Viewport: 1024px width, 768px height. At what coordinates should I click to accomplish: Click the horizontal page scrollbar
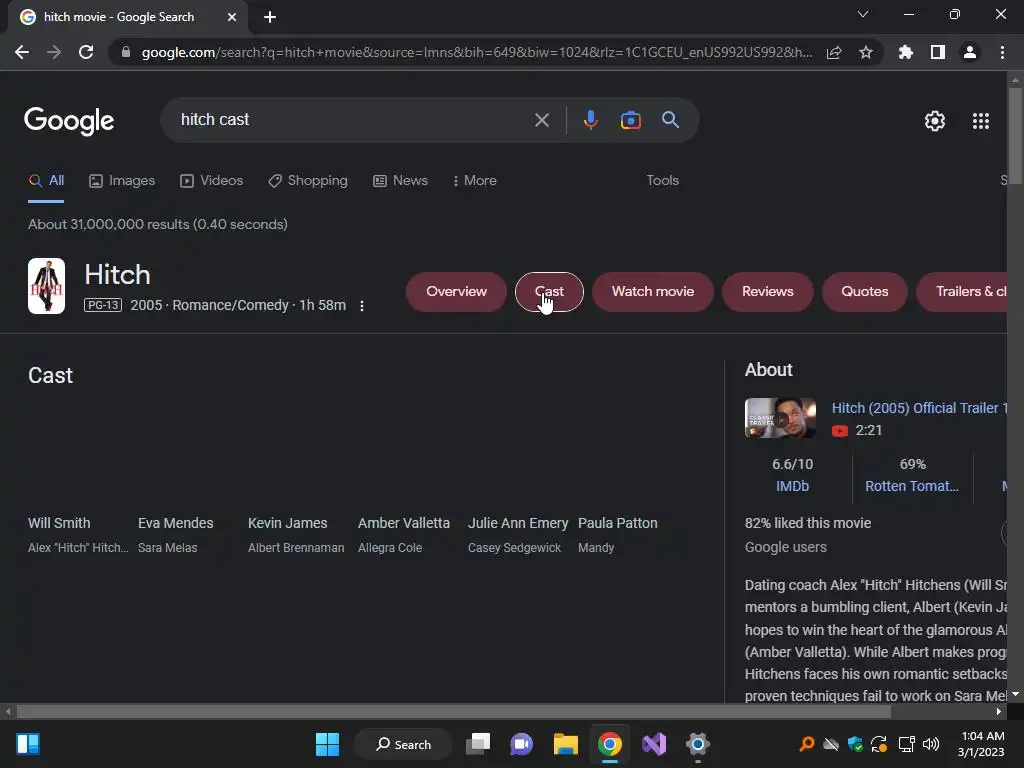pos(454,712)
